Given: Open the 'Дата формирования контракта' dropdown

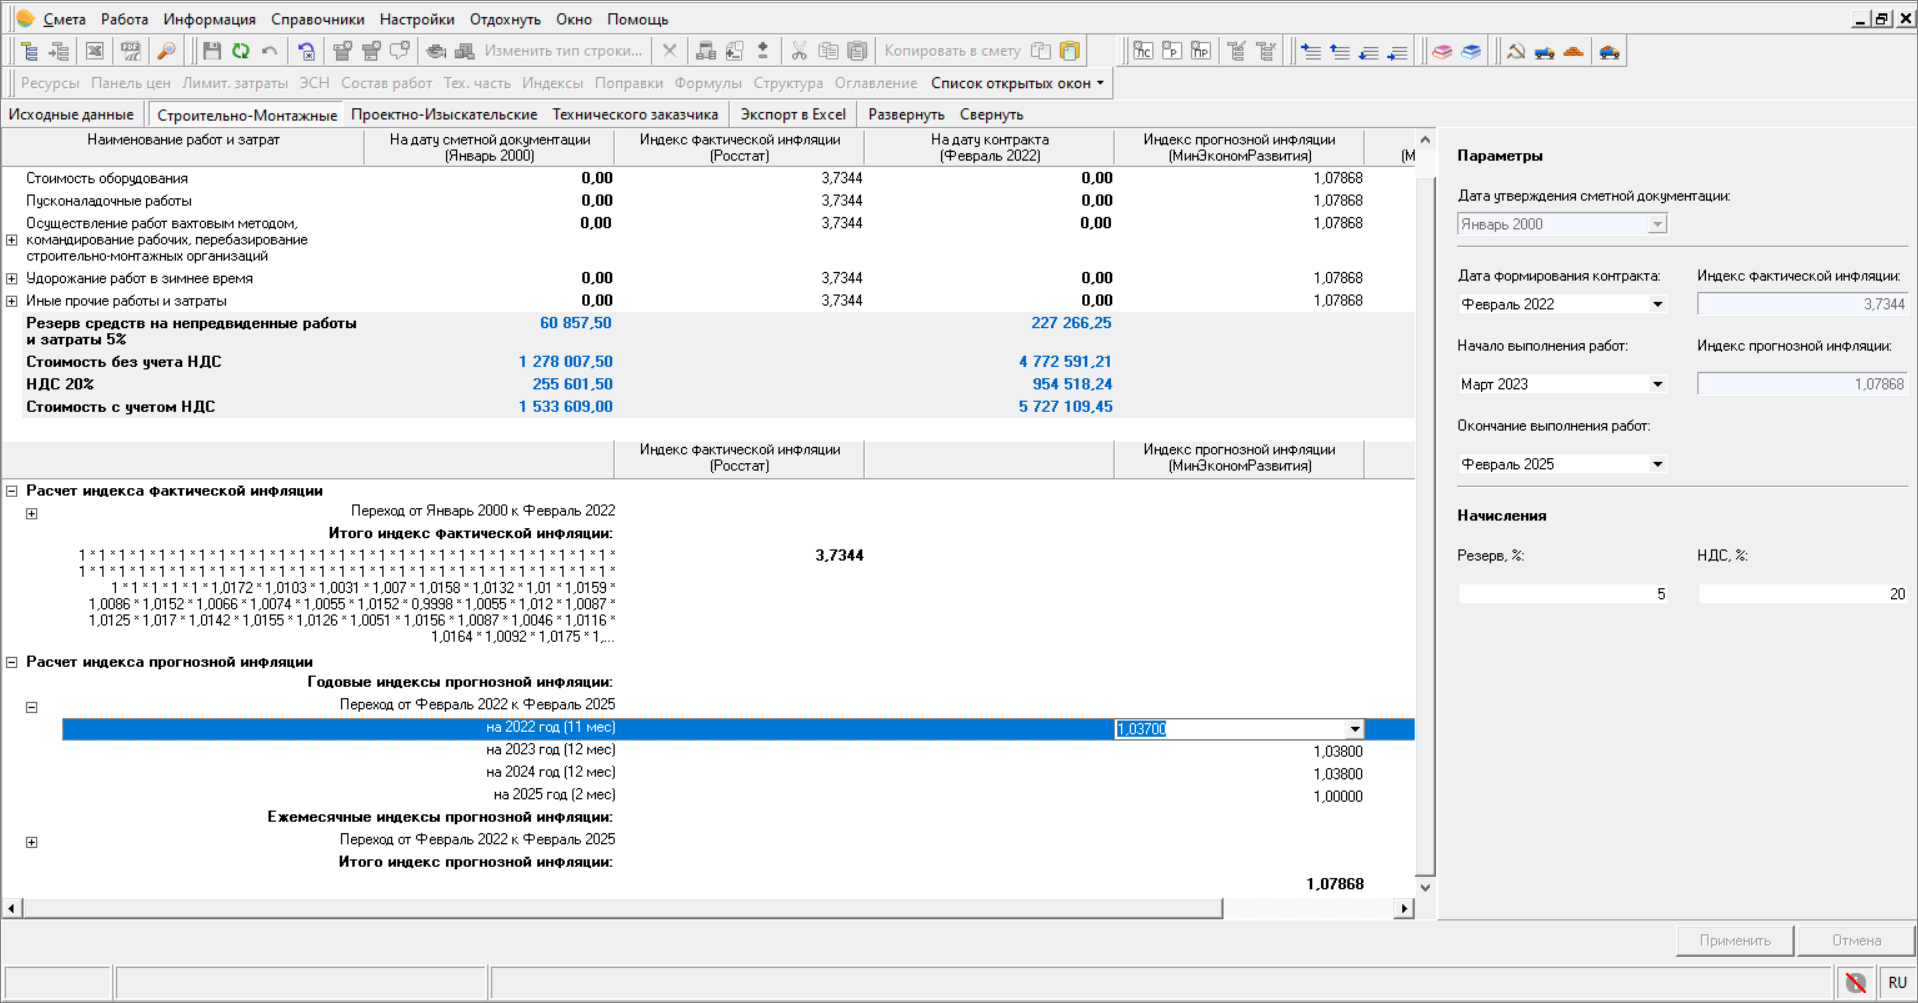Looking at the screenshot, I should [x=1657, y=304].
